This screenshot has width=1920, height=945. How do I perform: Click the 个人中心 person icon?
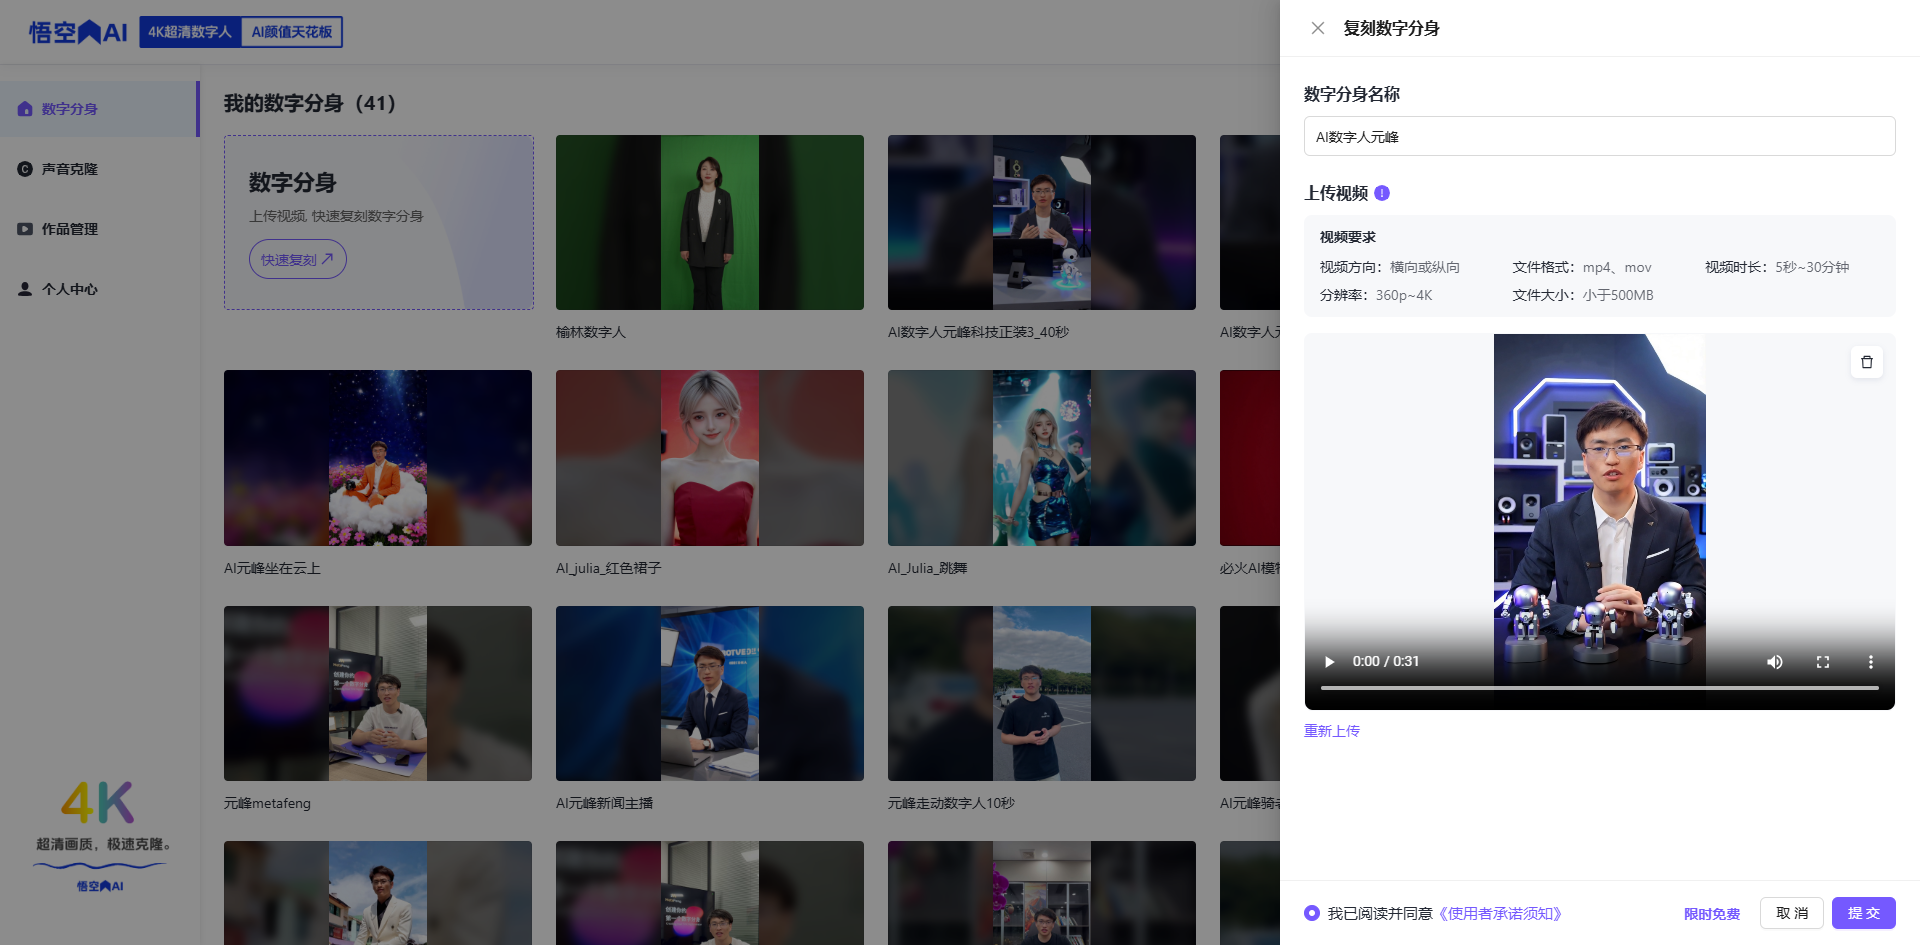pyautogui.click(x=25, y=289)
